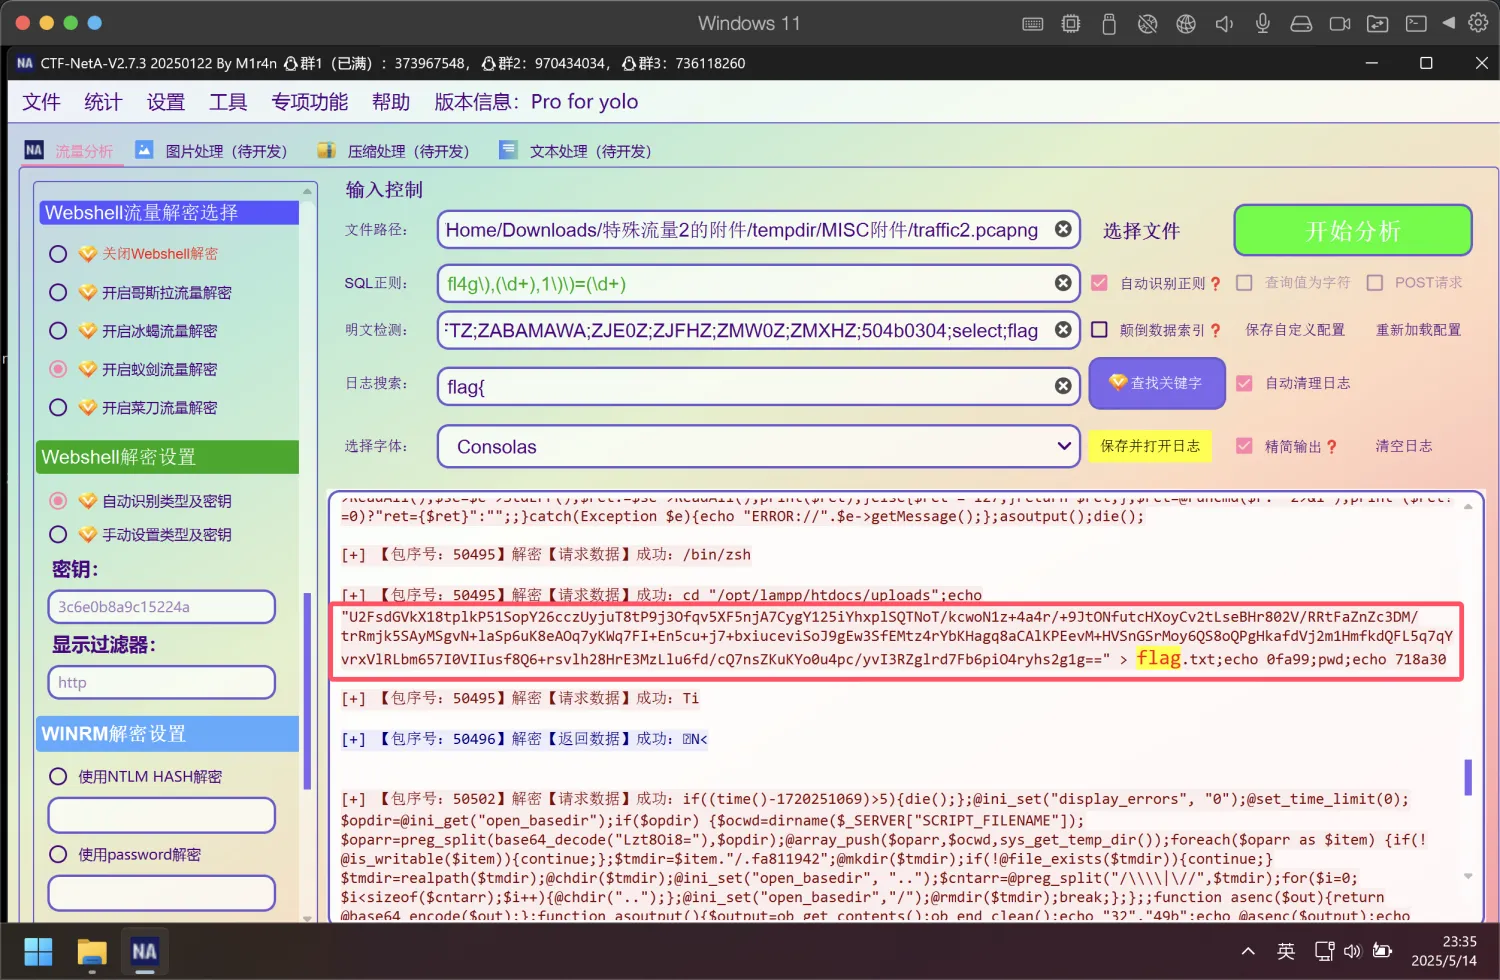The height and width of the screenshot is (980, 1500).
Task: Open the 设置 menu
Action: [166, 102]
